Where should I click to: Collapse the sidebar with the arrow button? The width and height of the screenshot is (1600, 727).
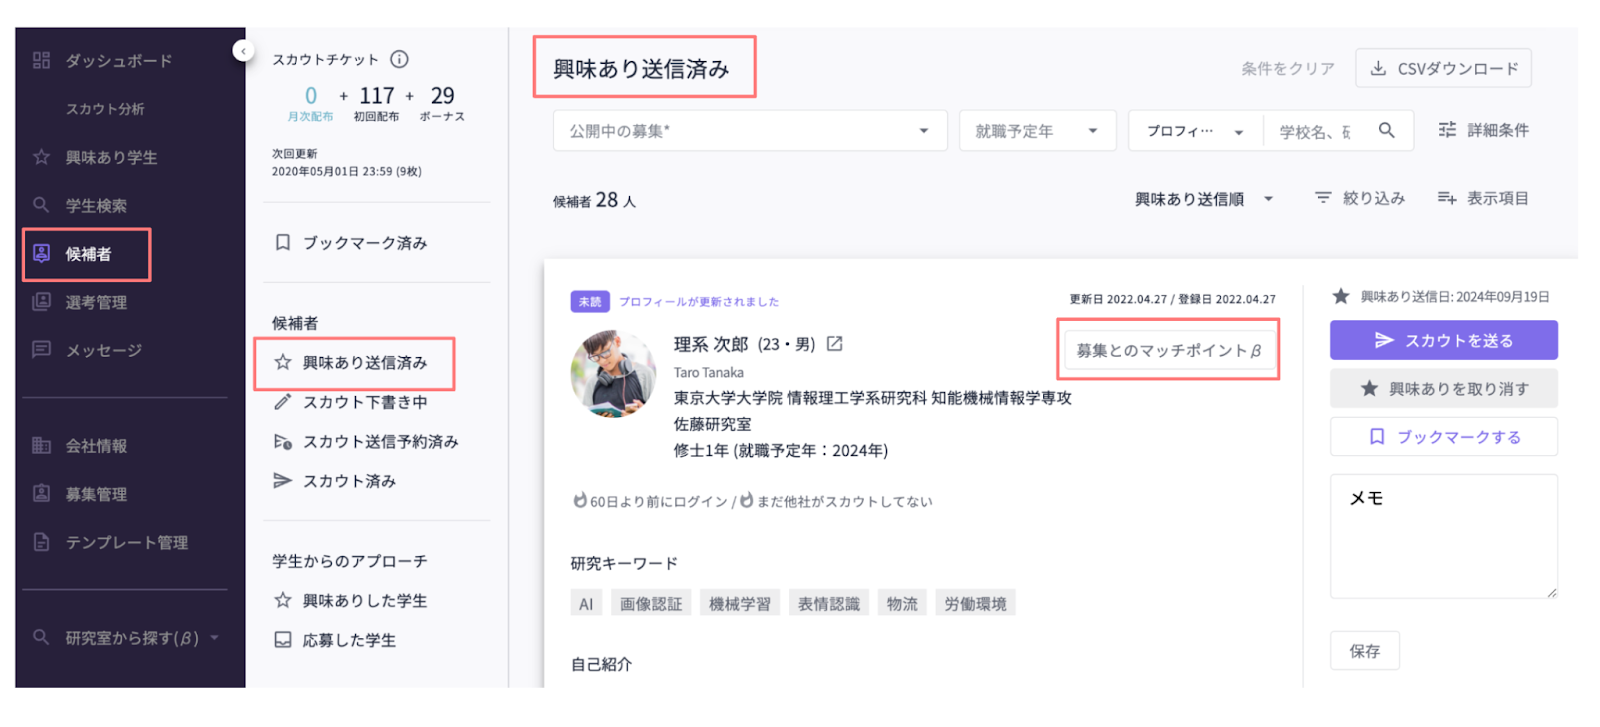(243, 50)
